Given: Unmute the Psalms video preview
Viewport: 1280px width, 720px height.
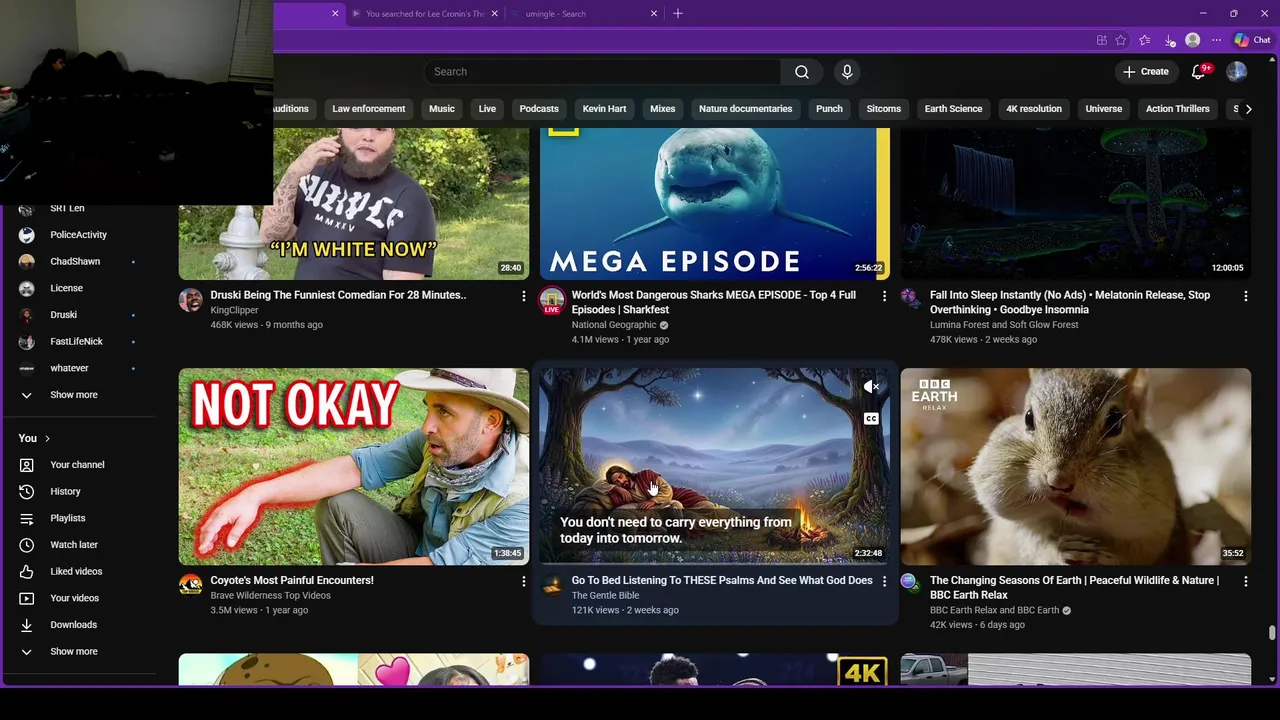Looking at the screenshot, I should [x=871, y=387].
